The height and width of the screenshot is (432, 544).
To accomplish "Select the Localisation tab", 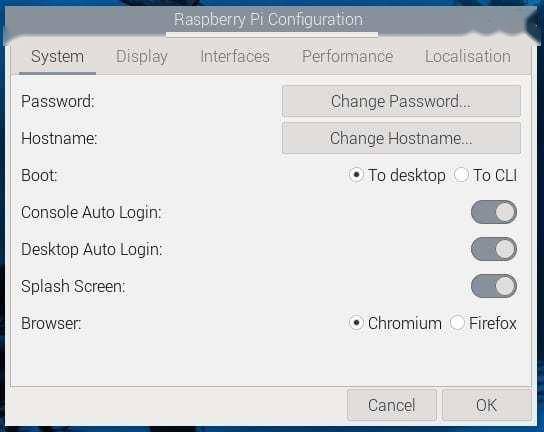I will tap(468, 57).
